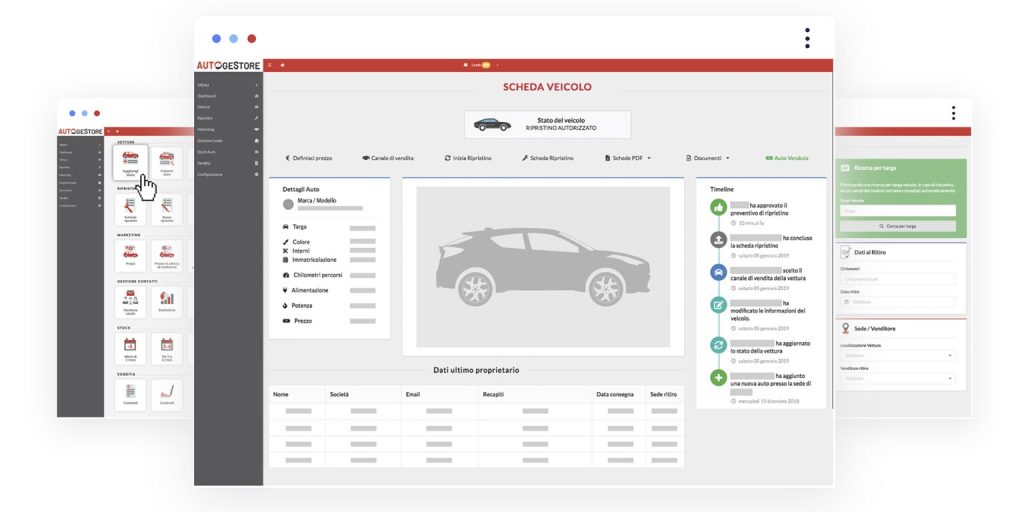Click the wrench icon beside Ripristini
The height and width of the screenshot is (512, 1024).
(257, 118)
